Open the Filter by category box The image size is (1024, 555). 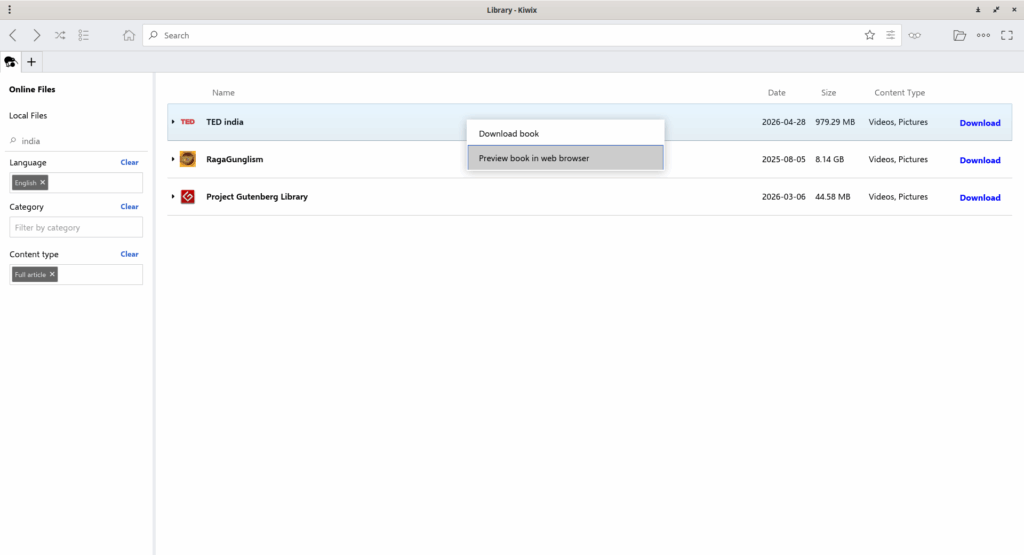[76, 227]
